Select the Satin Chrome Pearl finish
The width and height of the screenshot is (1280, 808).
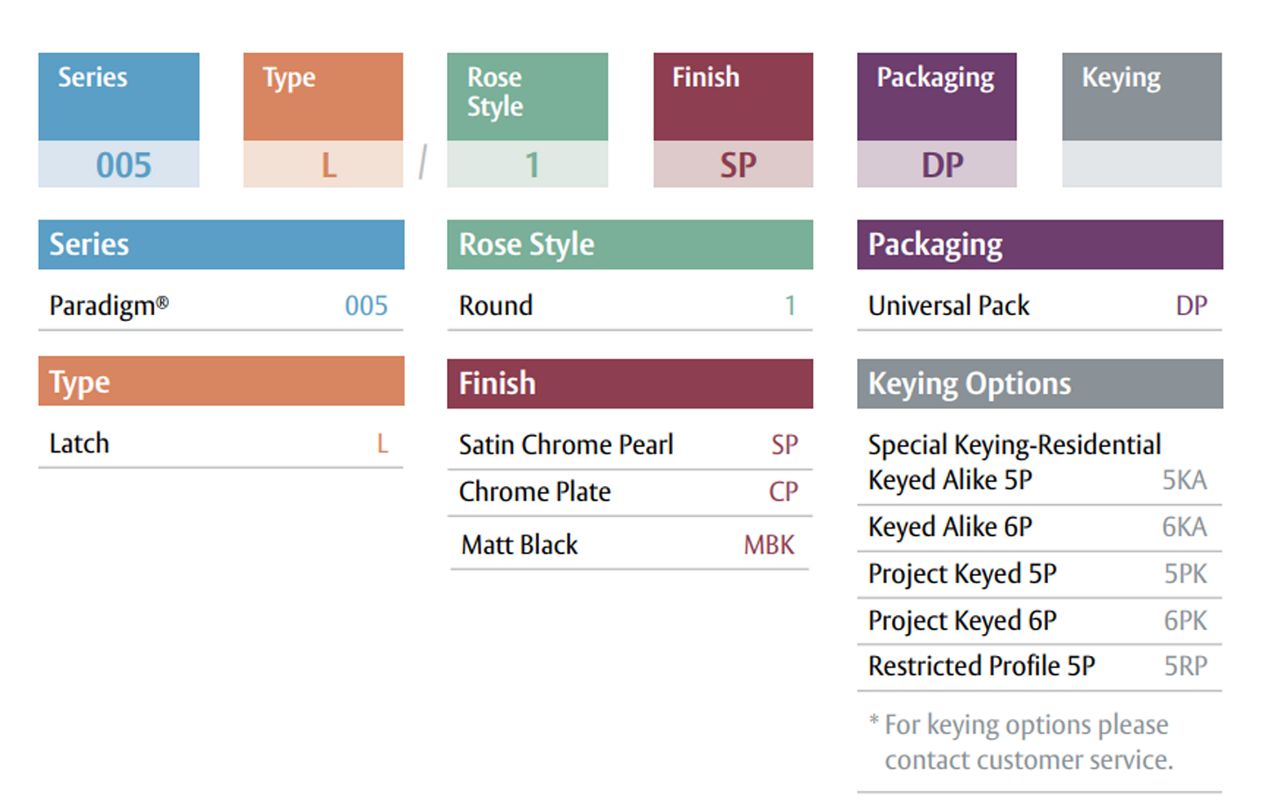630,445
